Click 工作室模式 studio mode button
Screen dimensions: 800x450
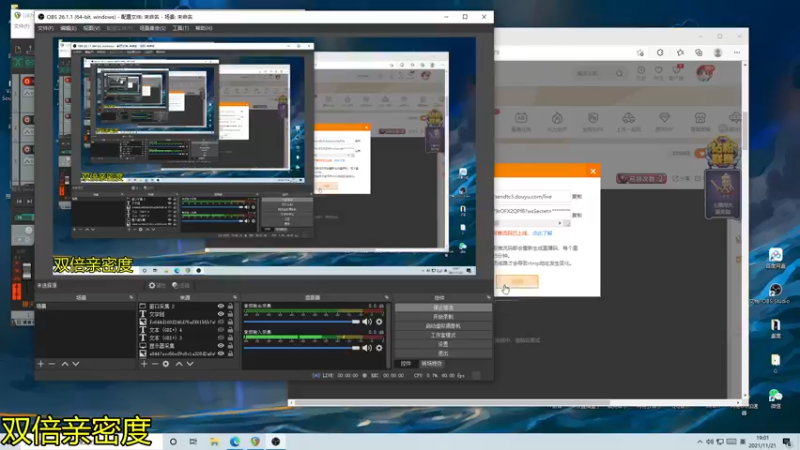pos(443,335)
